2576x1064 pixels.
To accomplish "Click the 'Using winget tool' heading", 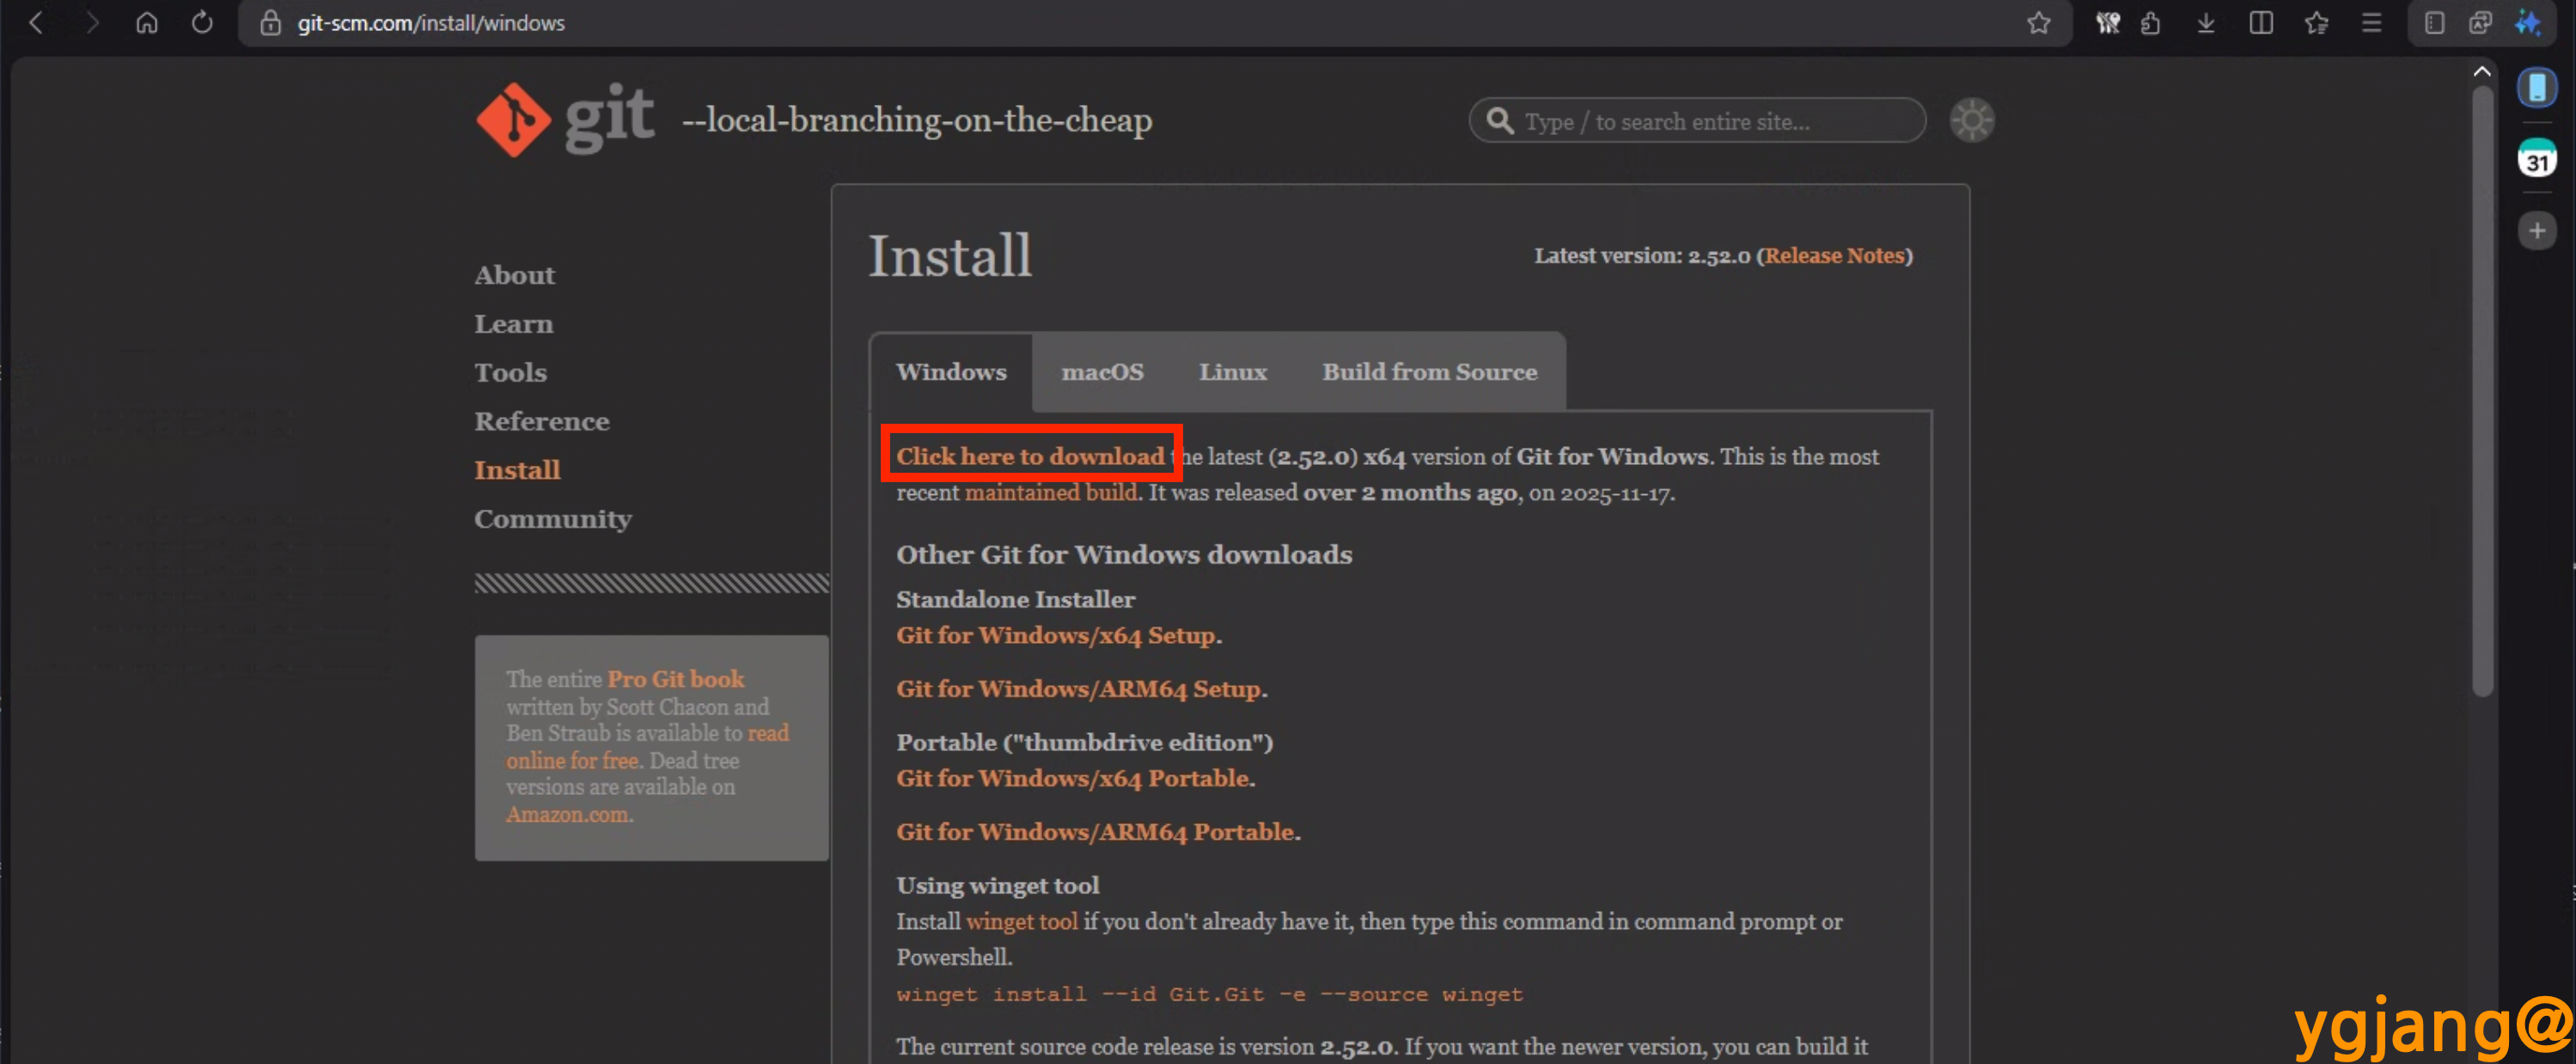I will click(x=997, y=885).
